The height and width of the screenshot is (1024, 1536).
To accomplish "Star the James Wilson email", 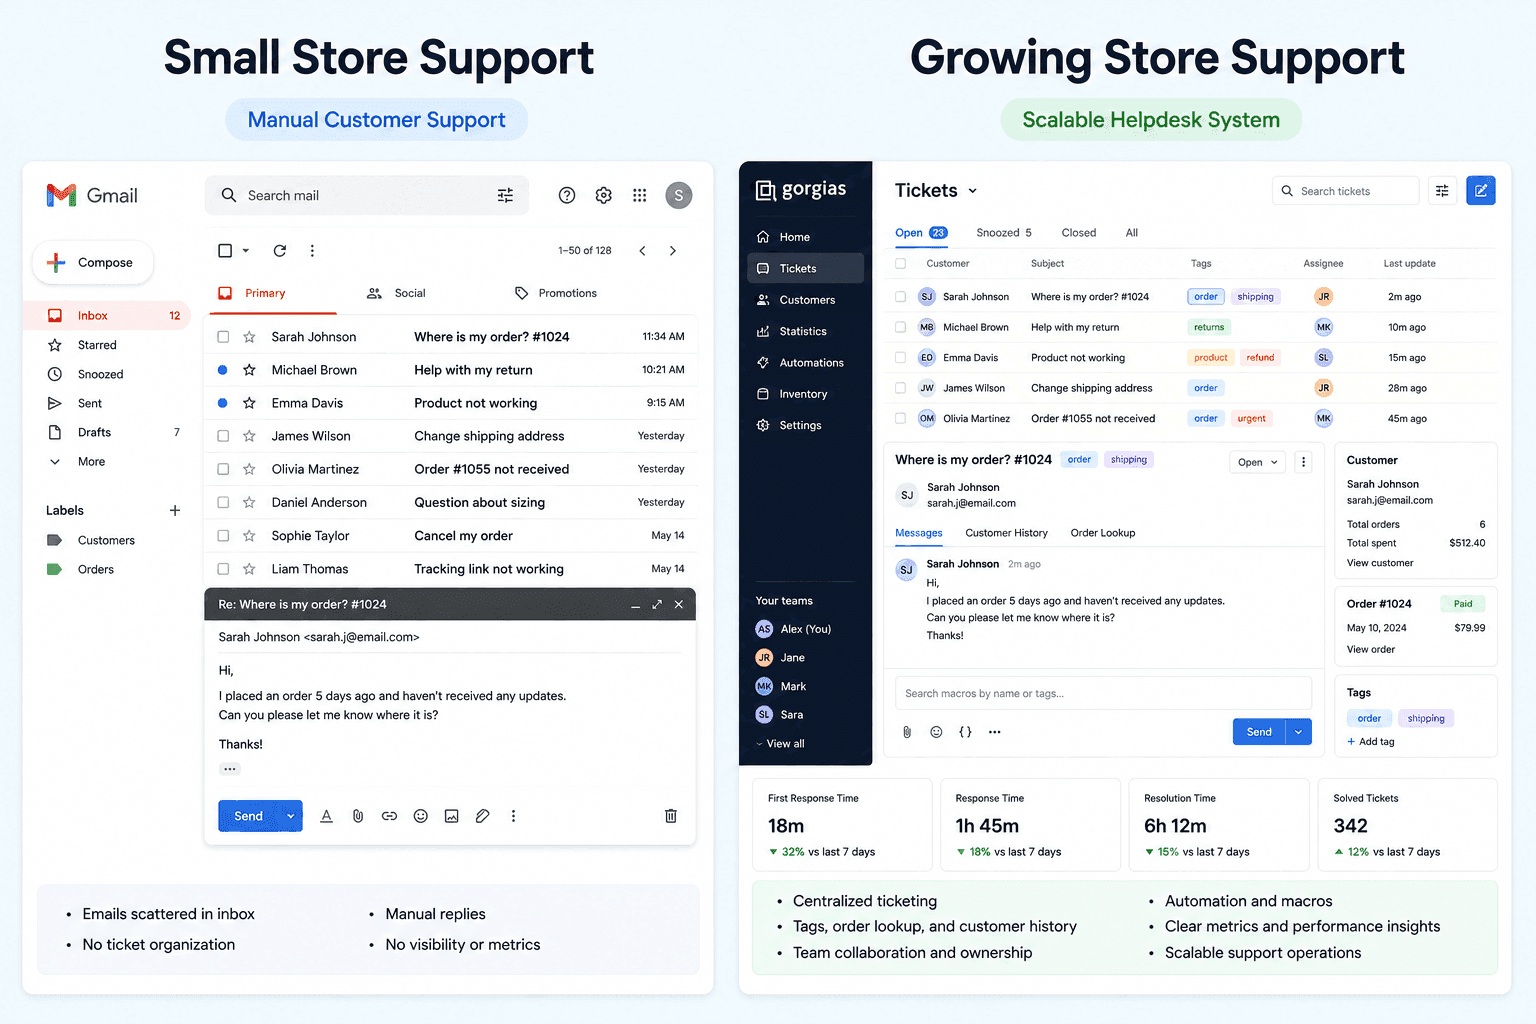I will point(249,436).
